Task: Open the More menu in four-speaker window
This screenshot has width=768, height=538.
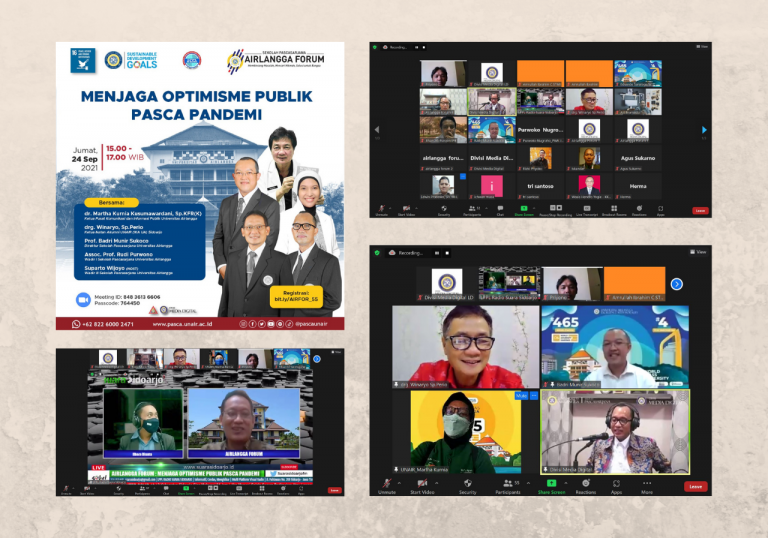Action: (x=647, y=486)
